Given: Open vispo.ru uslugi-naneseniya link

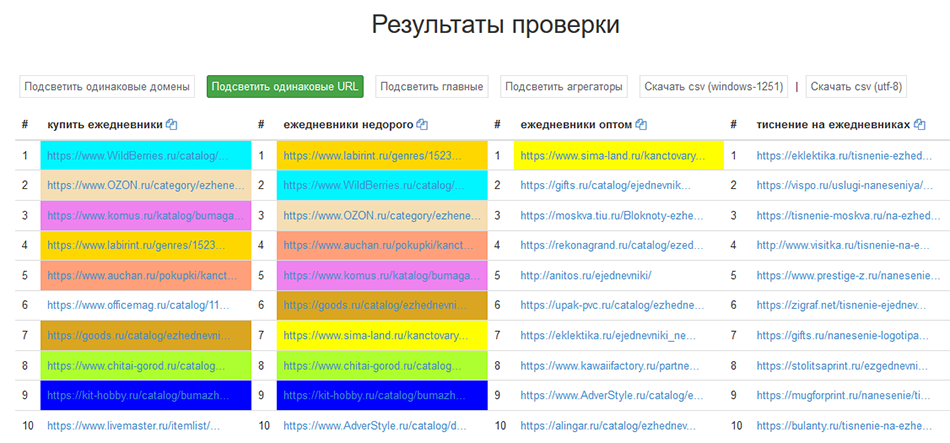Looking at the screenshot, I should pyautogui.click(x=845, y=185).
